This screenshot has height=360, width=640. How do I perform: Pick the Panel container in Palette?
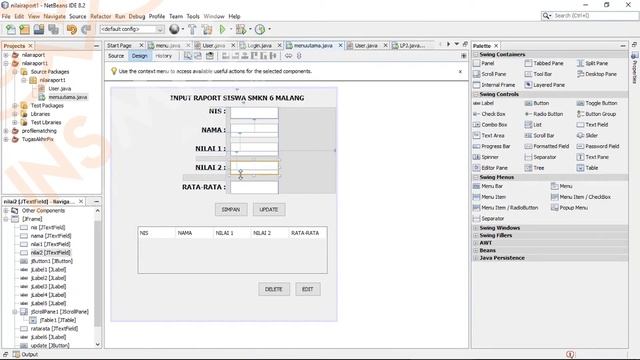coord(484,63)
